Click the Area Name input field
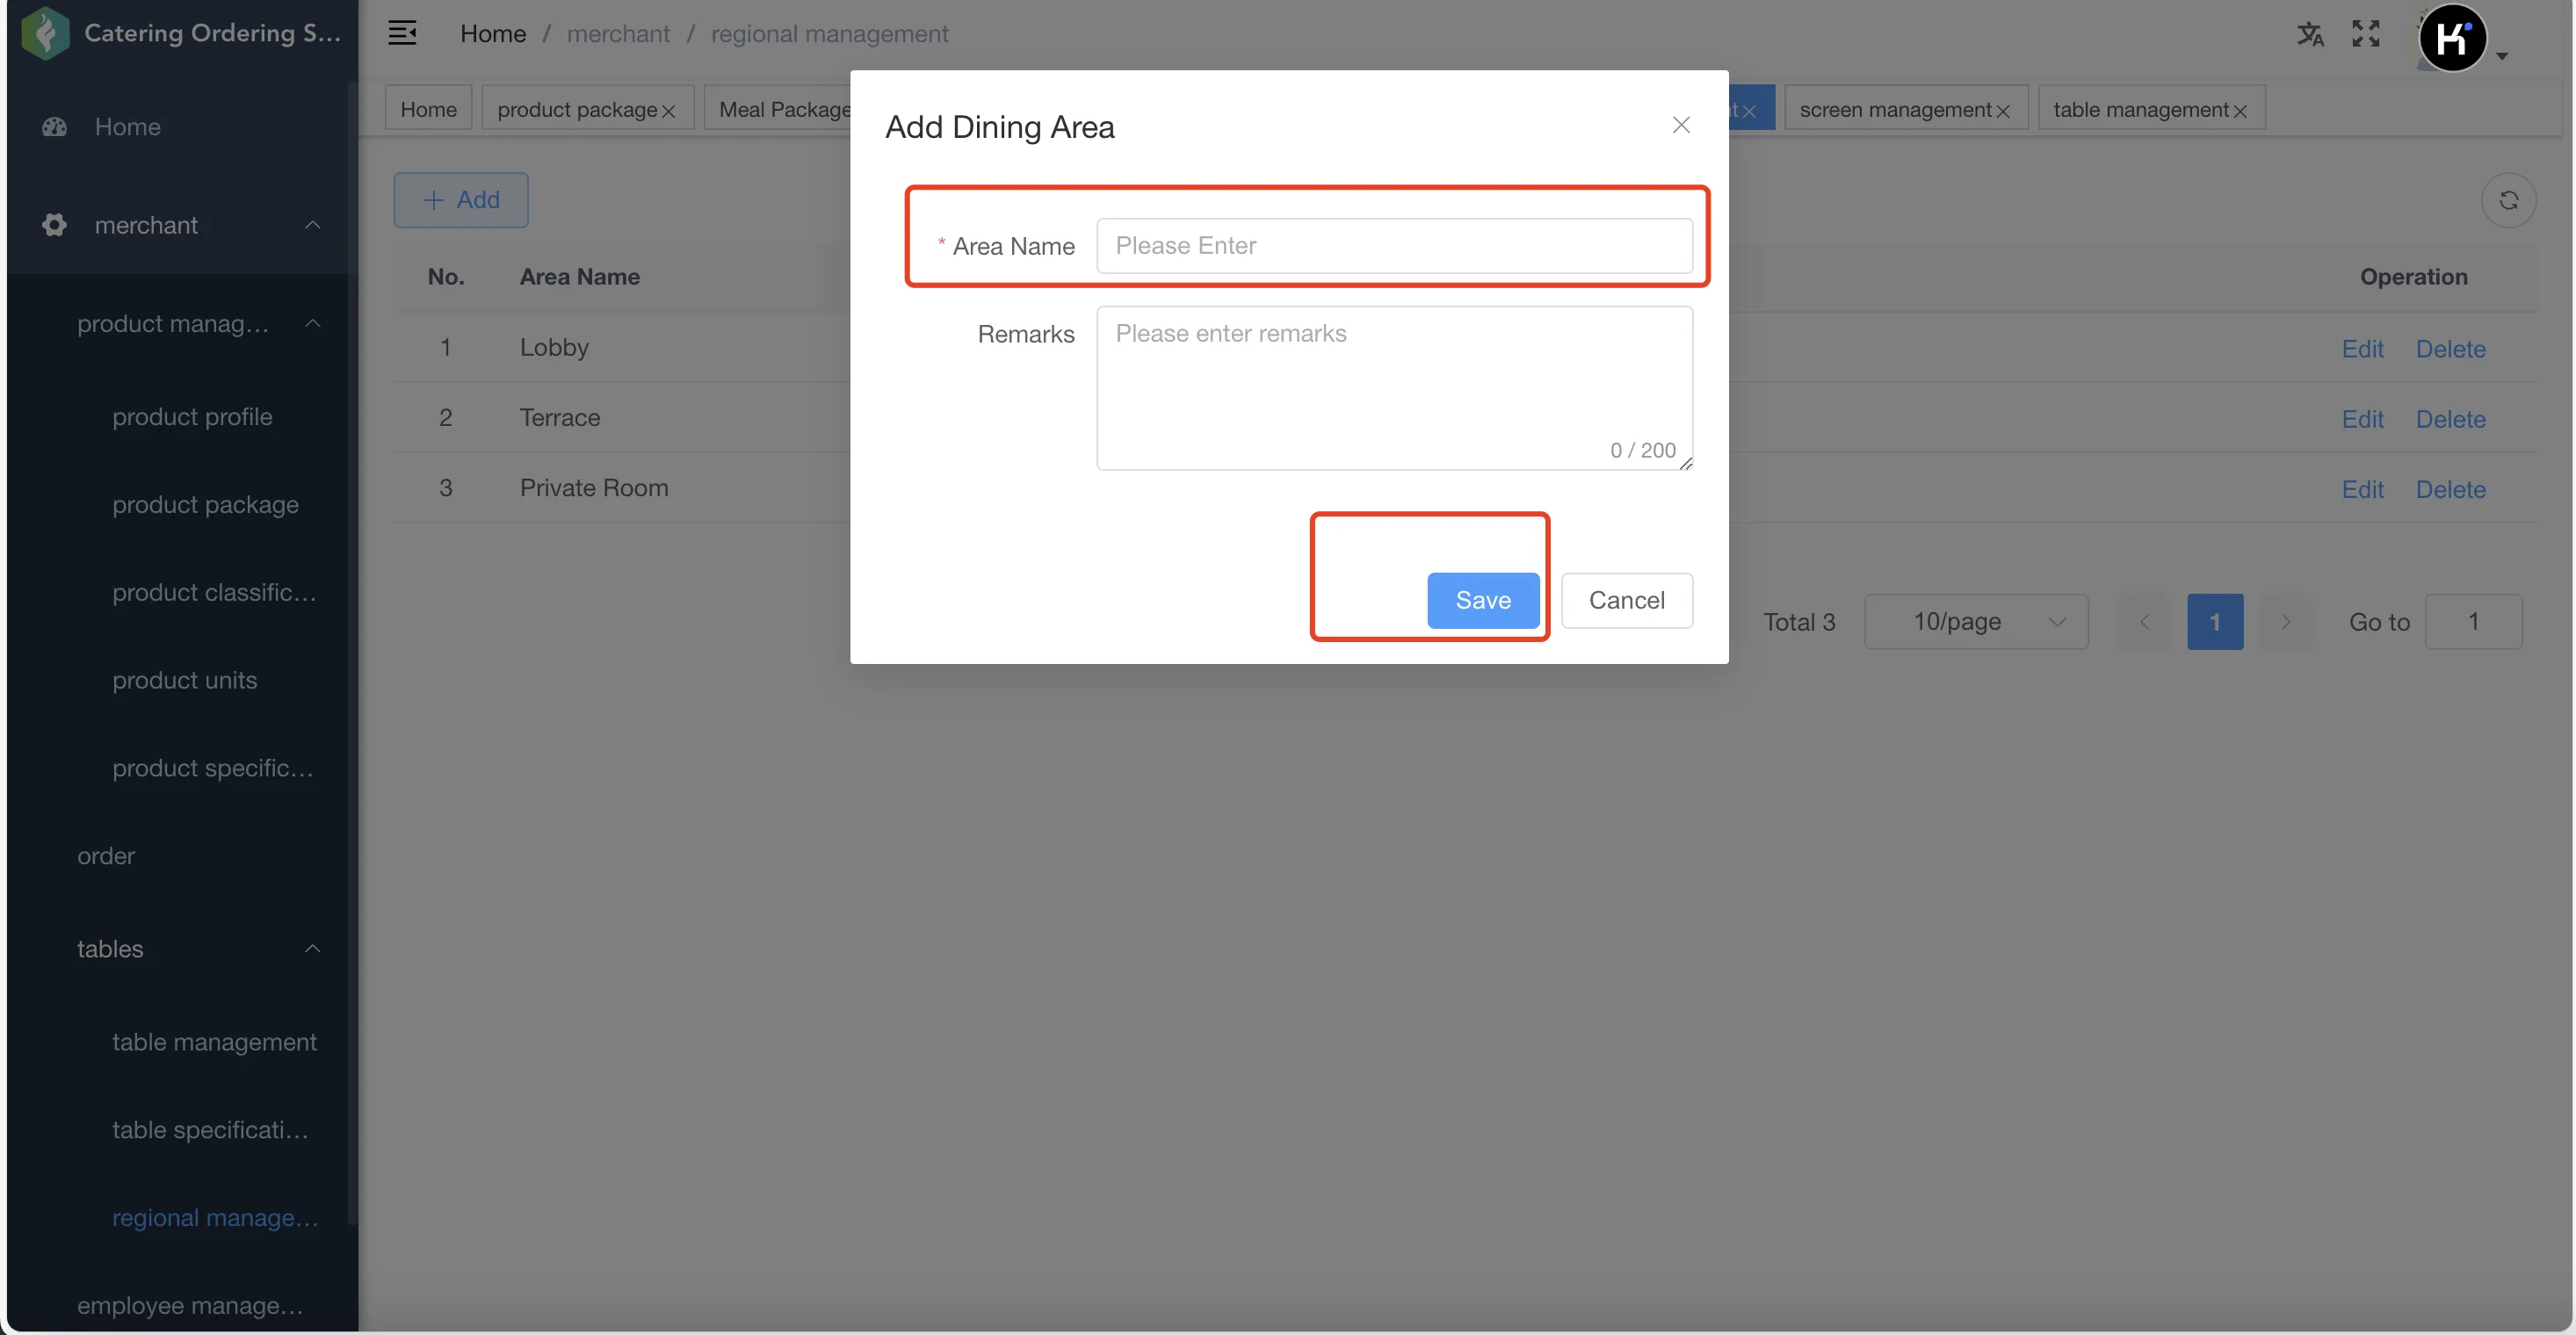Viewport: 2576px width, 1335px height. tap(1394, 246)
